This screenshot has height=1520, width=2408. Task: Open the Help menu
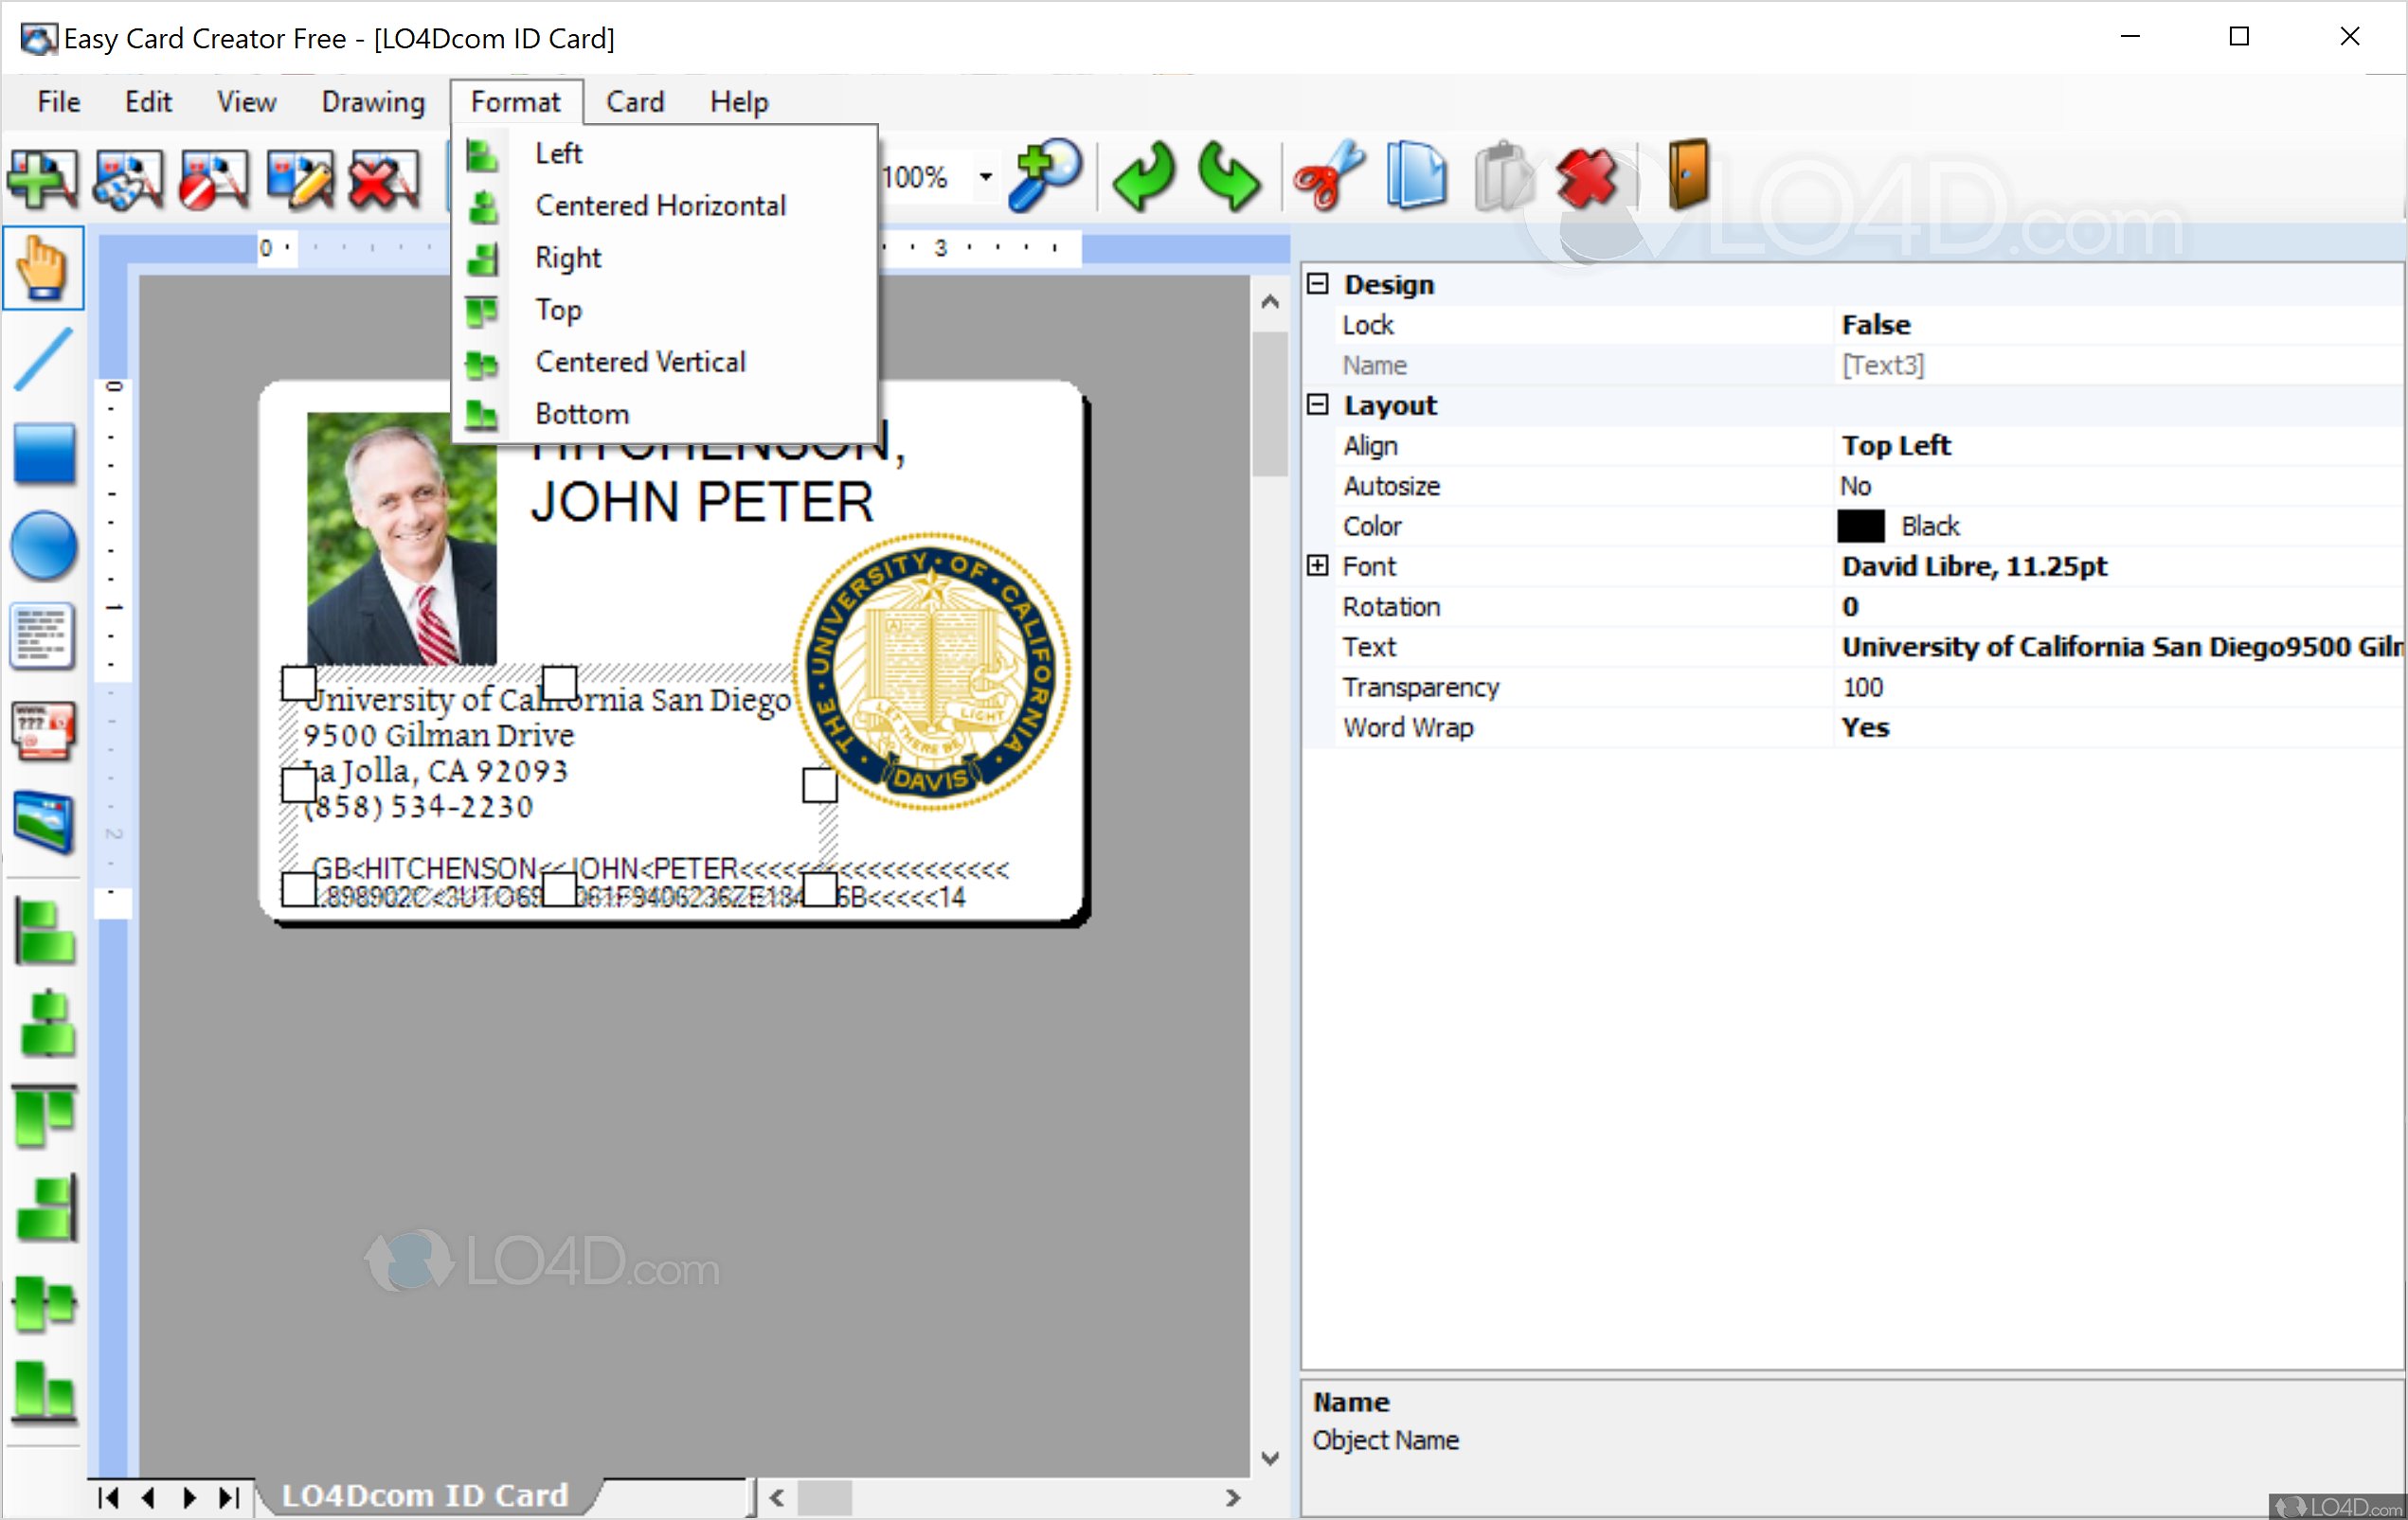click(739, 102)
